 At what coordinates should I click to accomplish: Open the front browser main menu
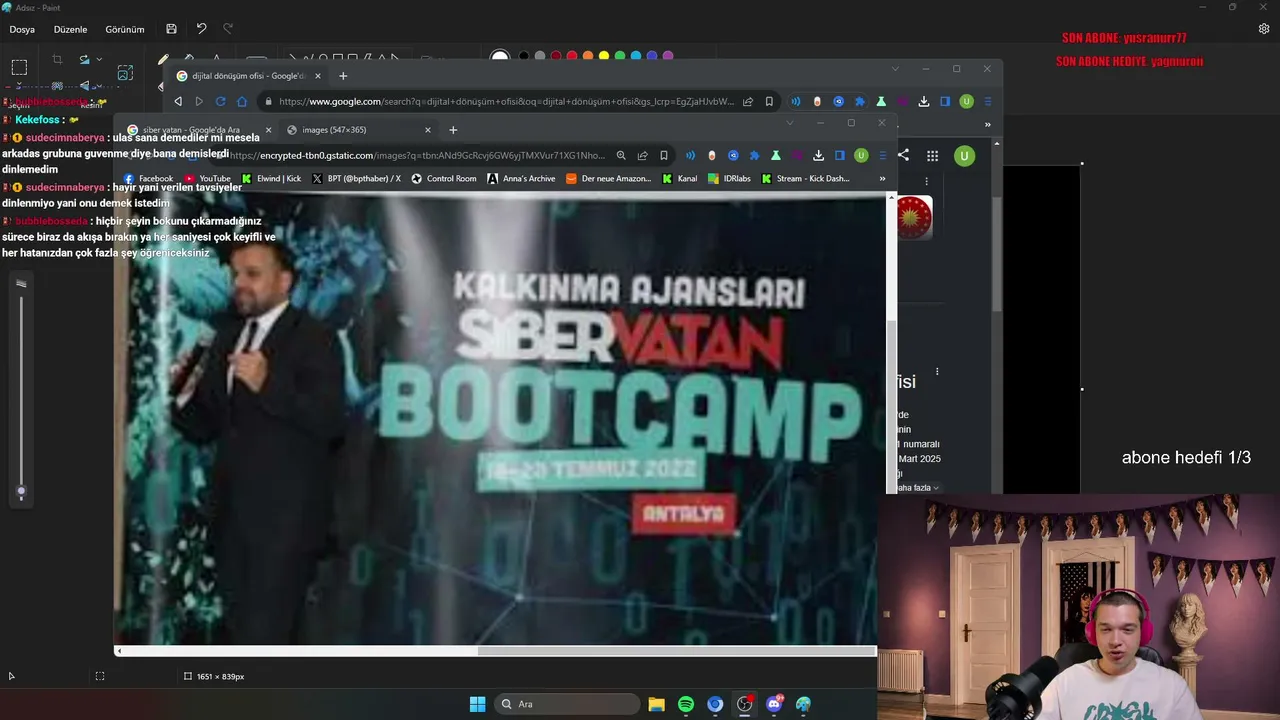click(882, 155)
